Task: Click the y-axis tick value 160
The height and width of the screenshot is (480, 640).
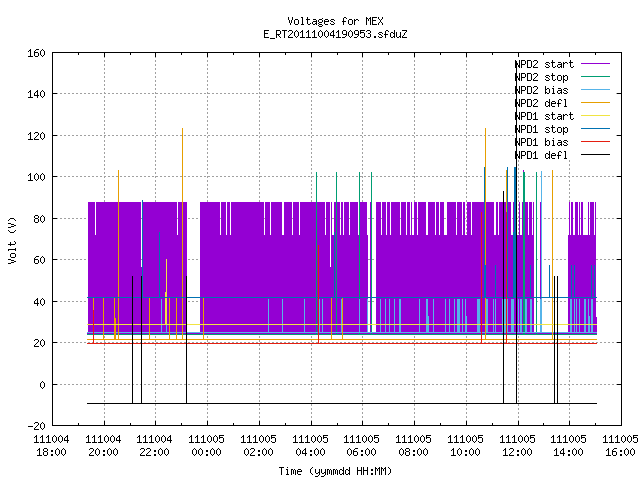Action: [36, 53]
